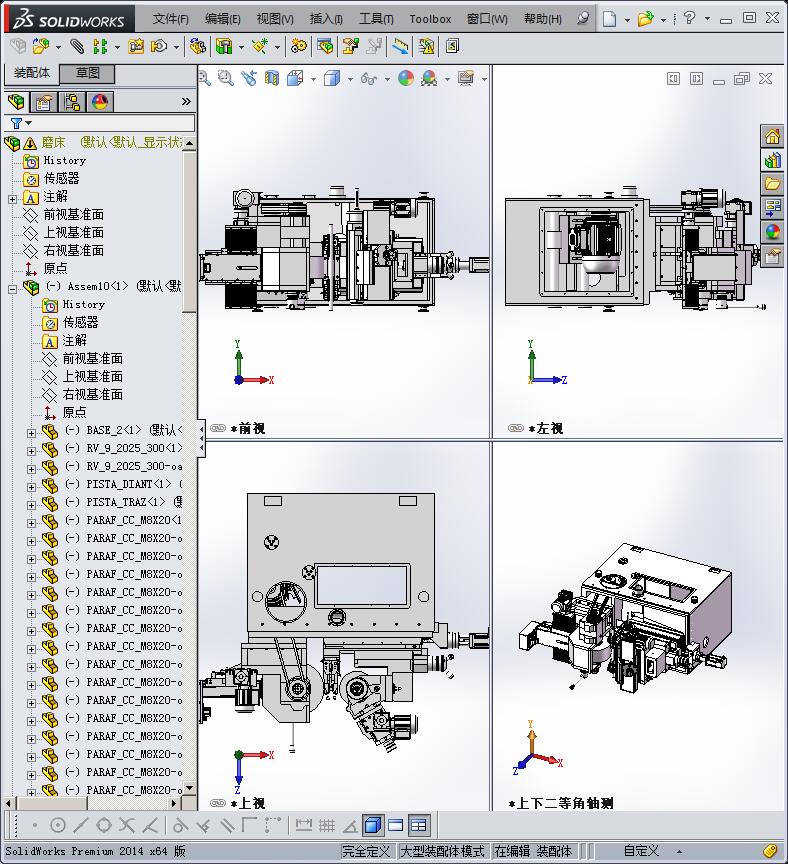Click the New Motion Study icon
The image size is (788, 864).
[299, 46]
